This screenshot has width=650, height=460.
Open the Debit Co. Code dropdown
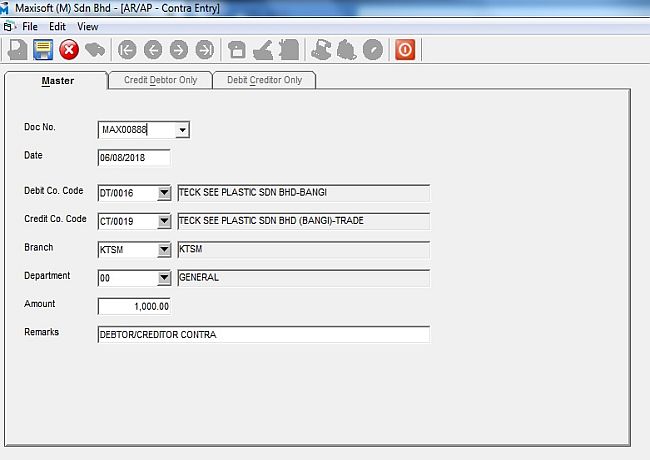tap(164, 193)
